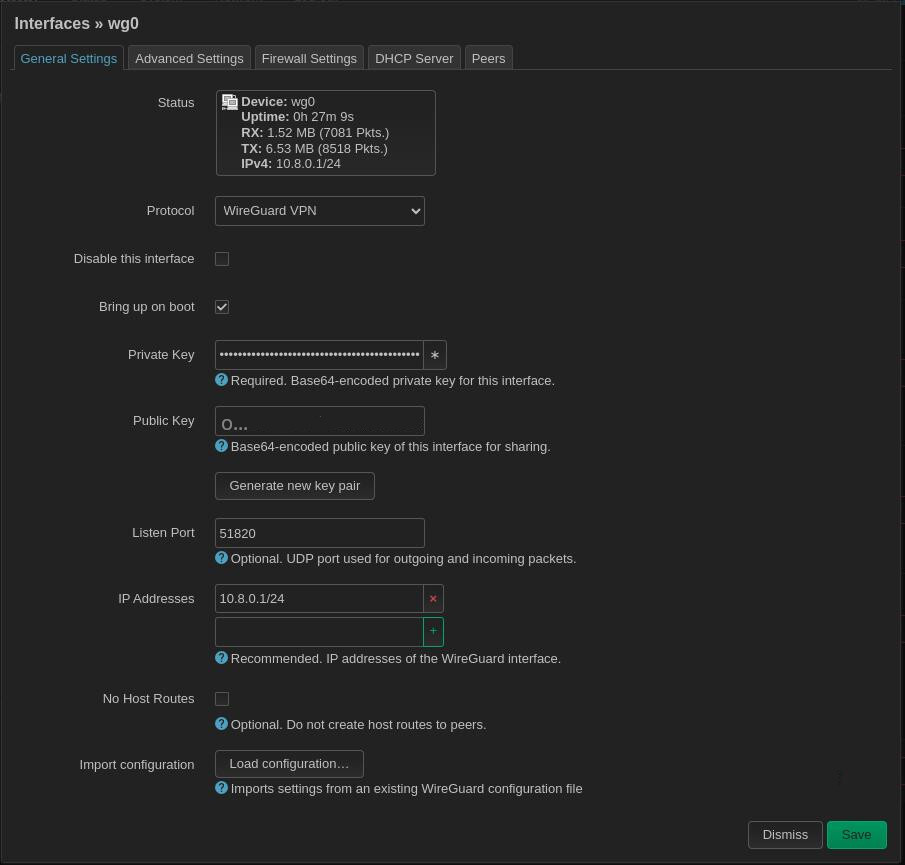Click help icon beside No Host Routes description
The image size is (905, 865).
point(221,724)
